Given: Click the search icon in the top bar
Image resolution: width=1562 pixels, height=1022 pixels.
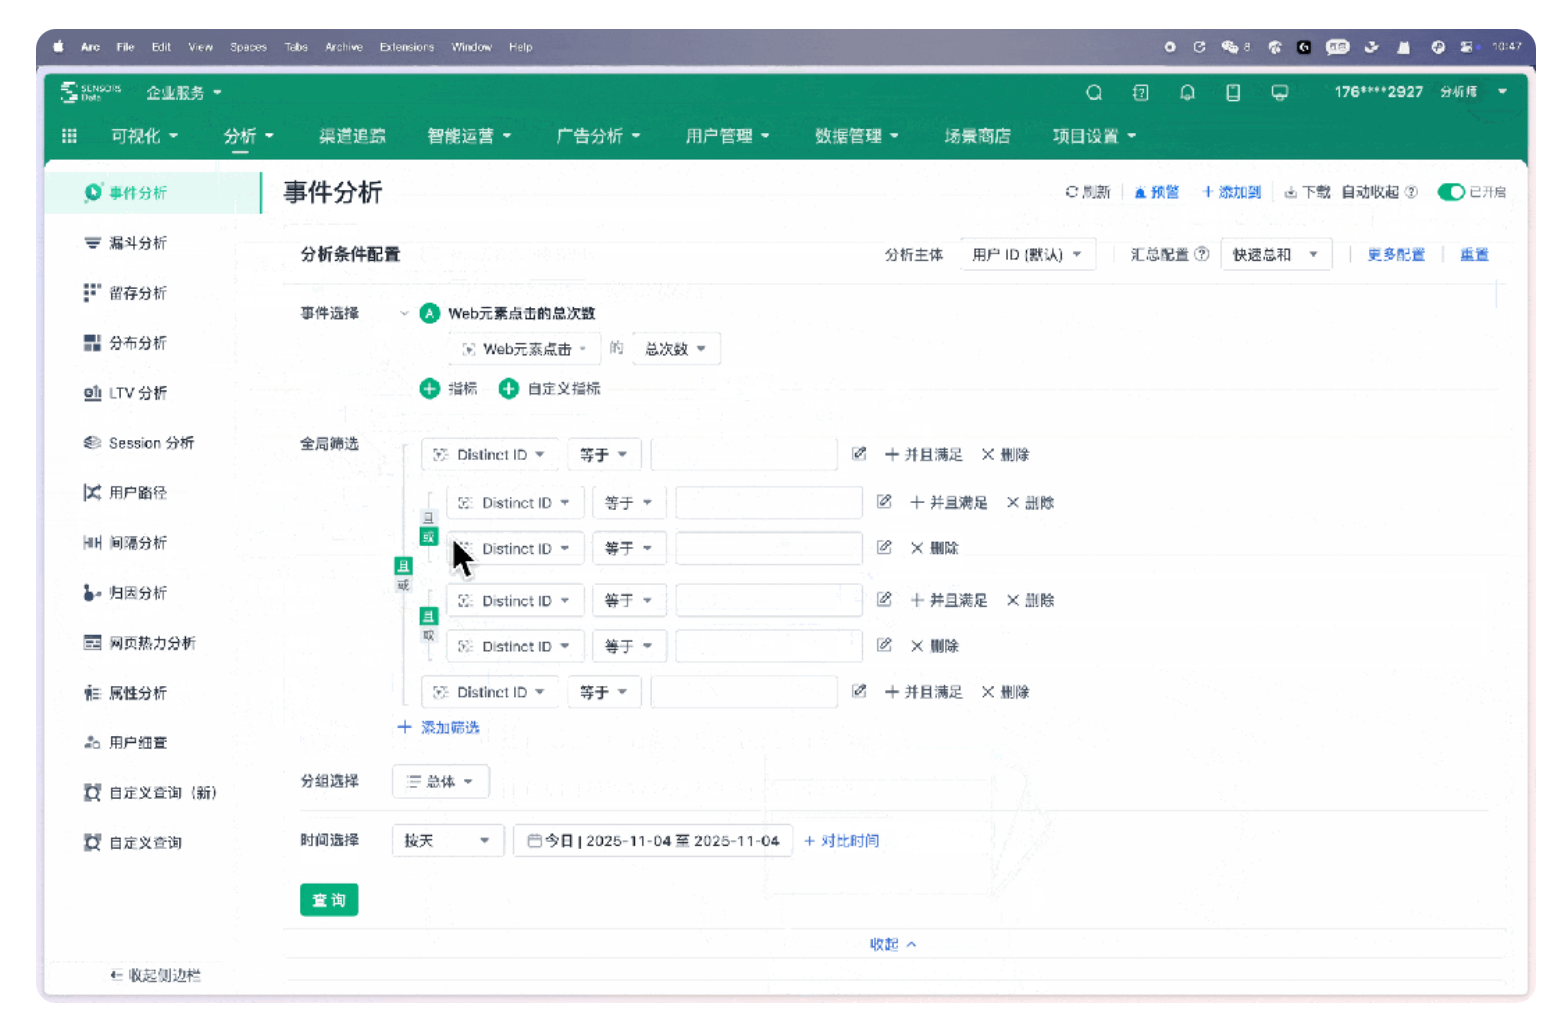Looking at the screenshot, I should tap(1094, 93).
